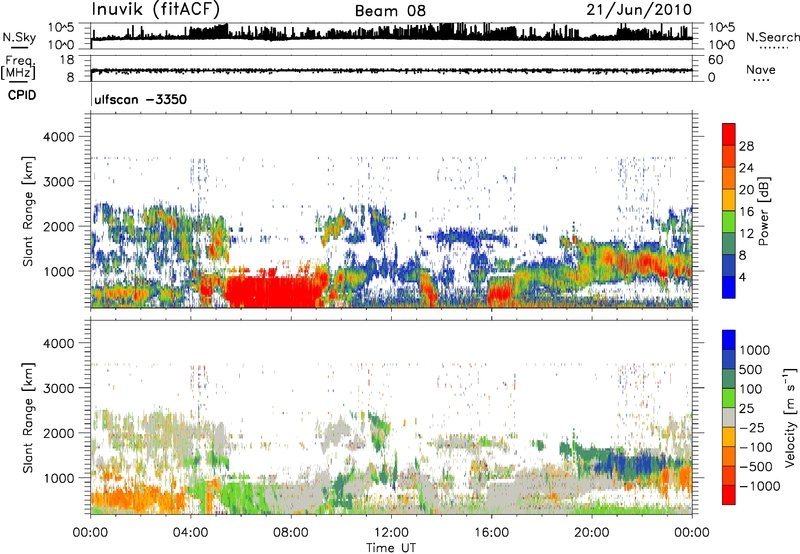This screenshot has height=554, width=800.
Task: Pick the blue top segment of Velocity color bar
Action: click(729, 340)
